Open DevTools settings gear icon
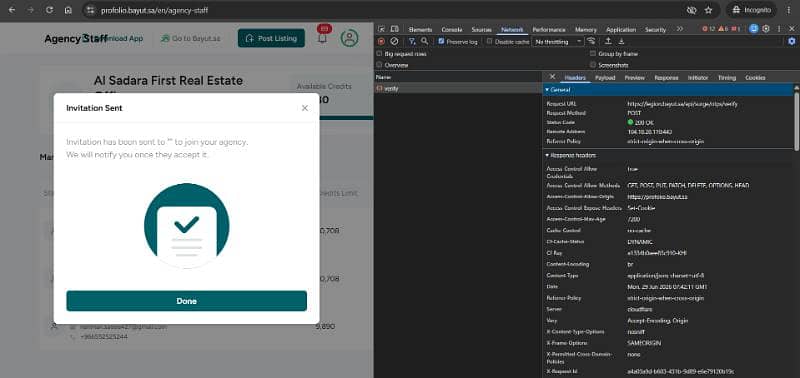 [x=766, y=29]
